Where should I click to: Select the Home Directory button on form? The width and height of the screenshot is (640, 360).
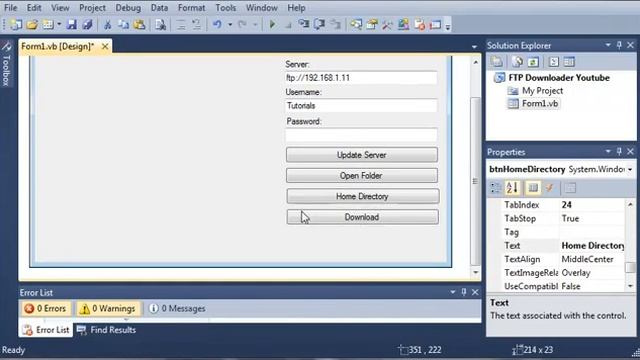(363, 196)
